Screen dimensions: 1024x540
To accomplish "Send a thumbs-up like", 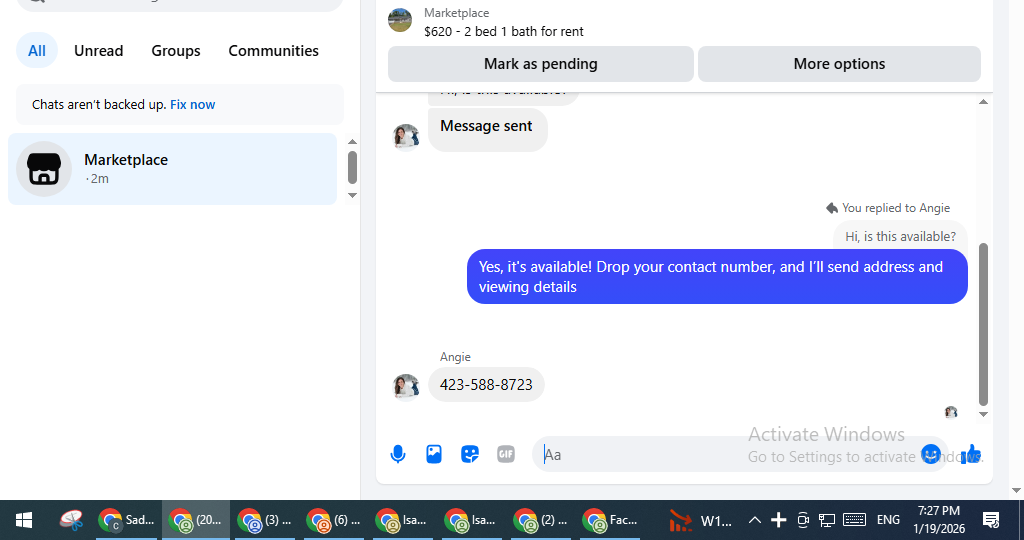I will coord(971,454).
